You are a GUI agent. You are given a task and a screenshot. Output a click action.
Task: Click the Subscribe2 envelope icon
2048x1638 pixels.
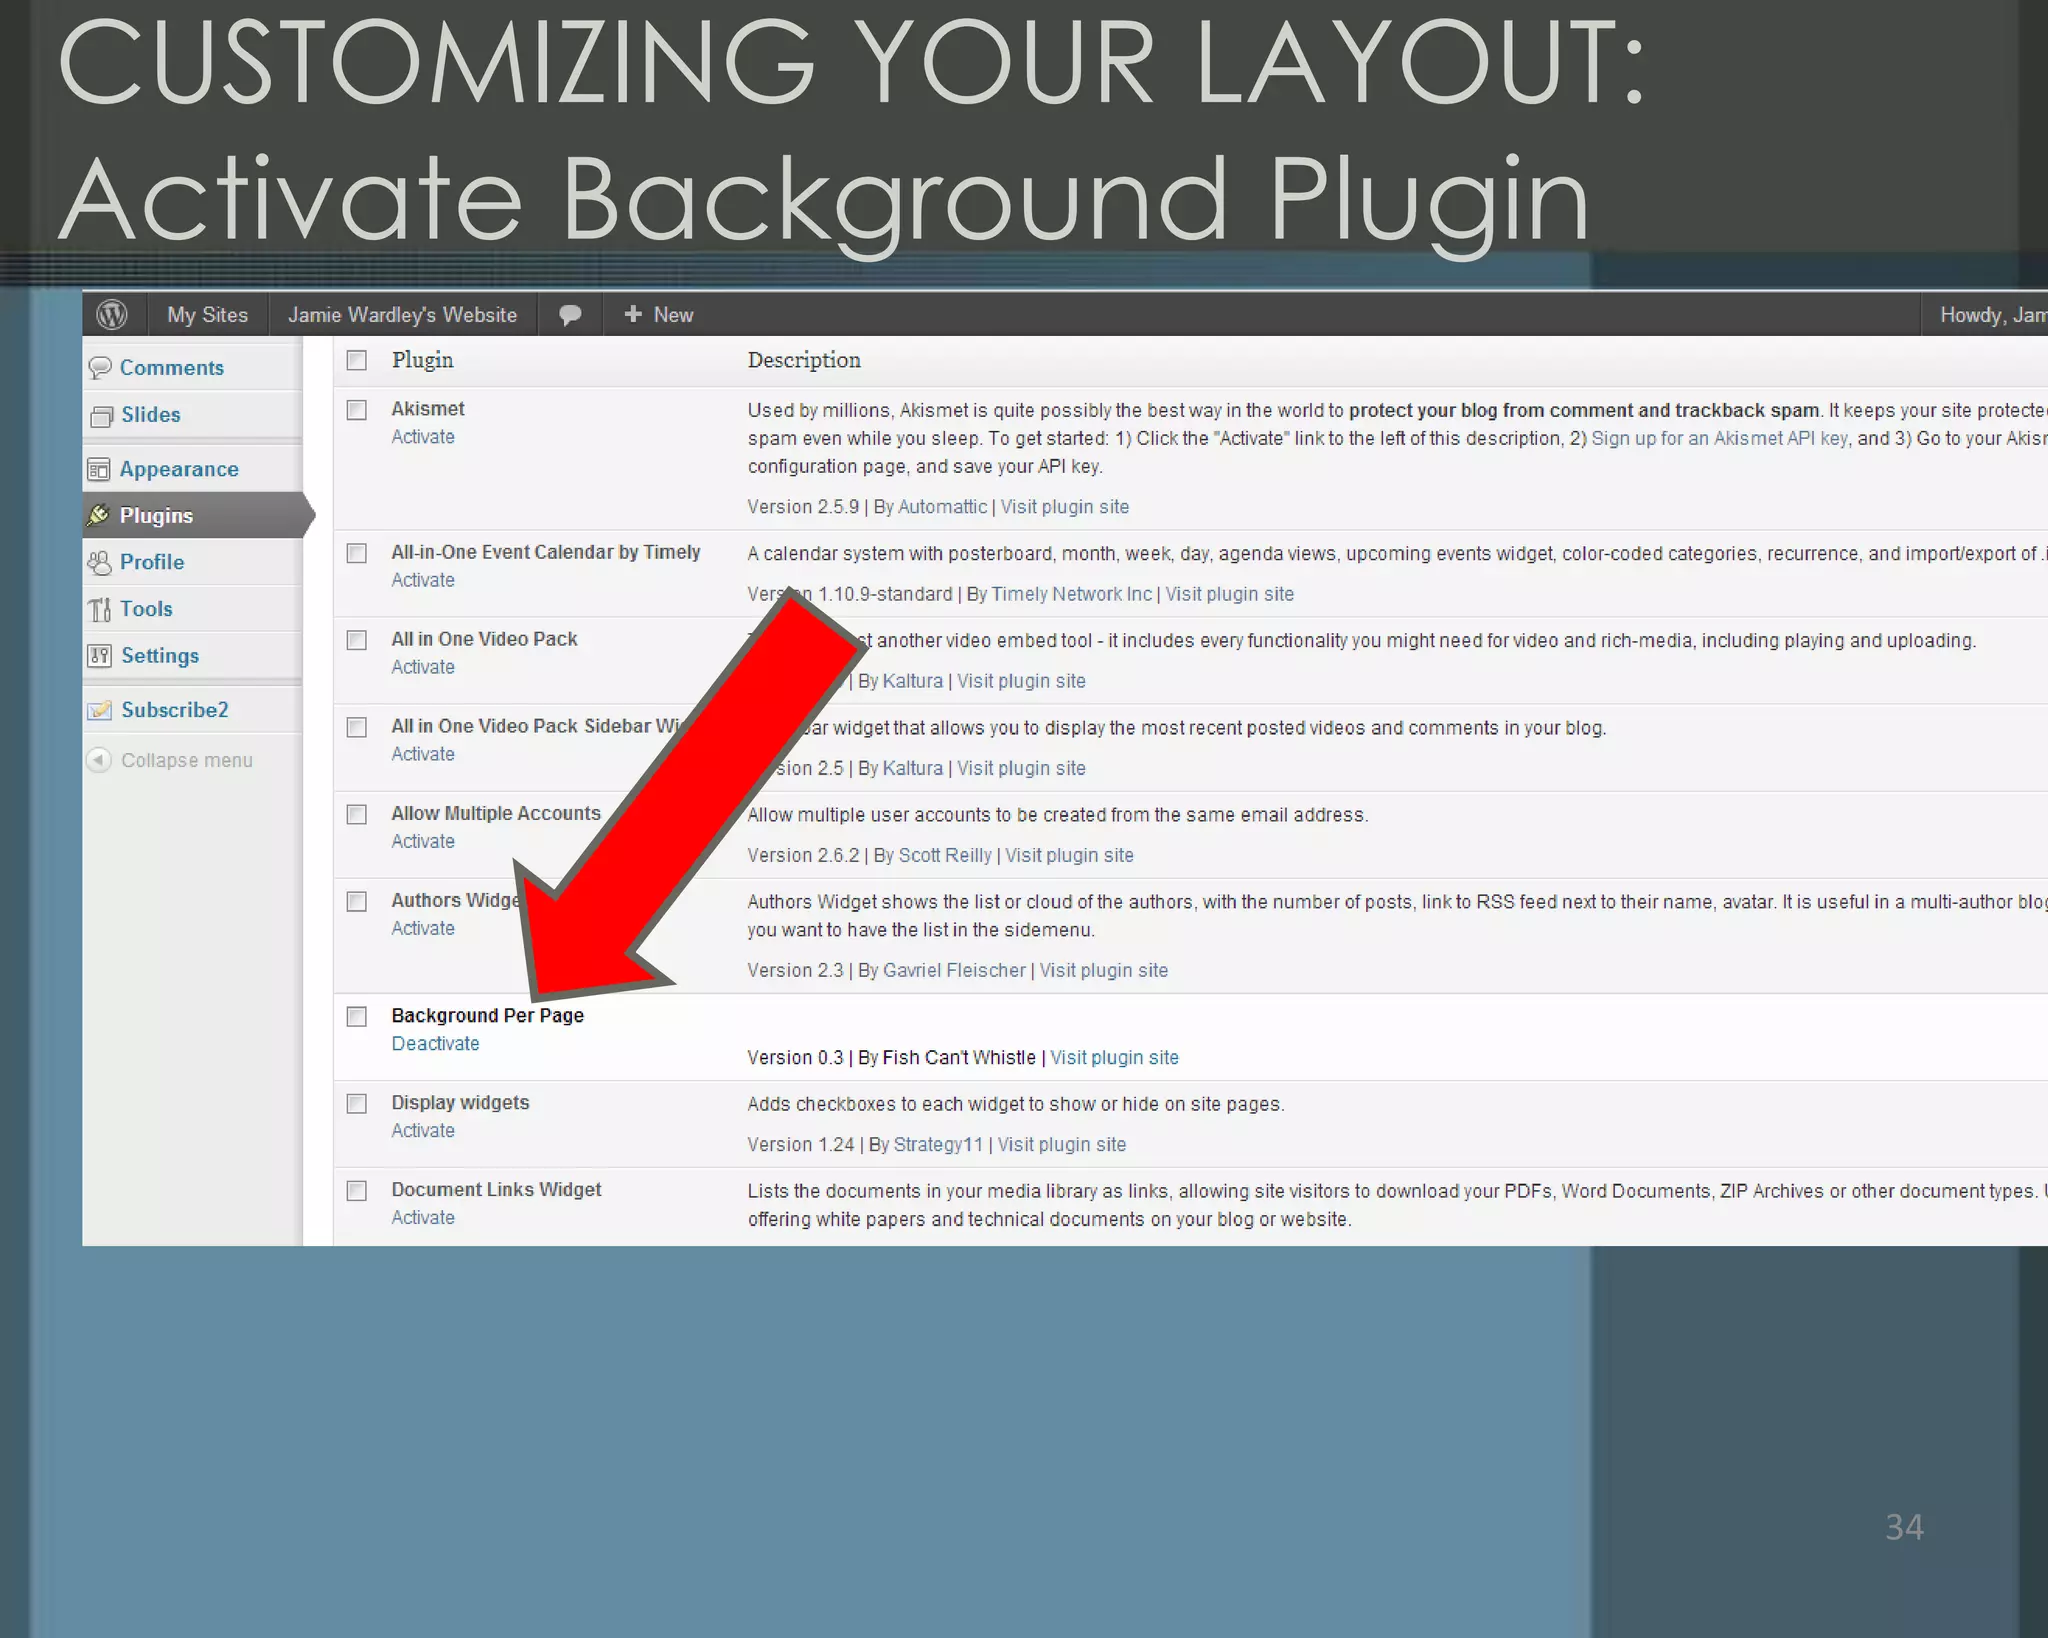pos(100,710)
